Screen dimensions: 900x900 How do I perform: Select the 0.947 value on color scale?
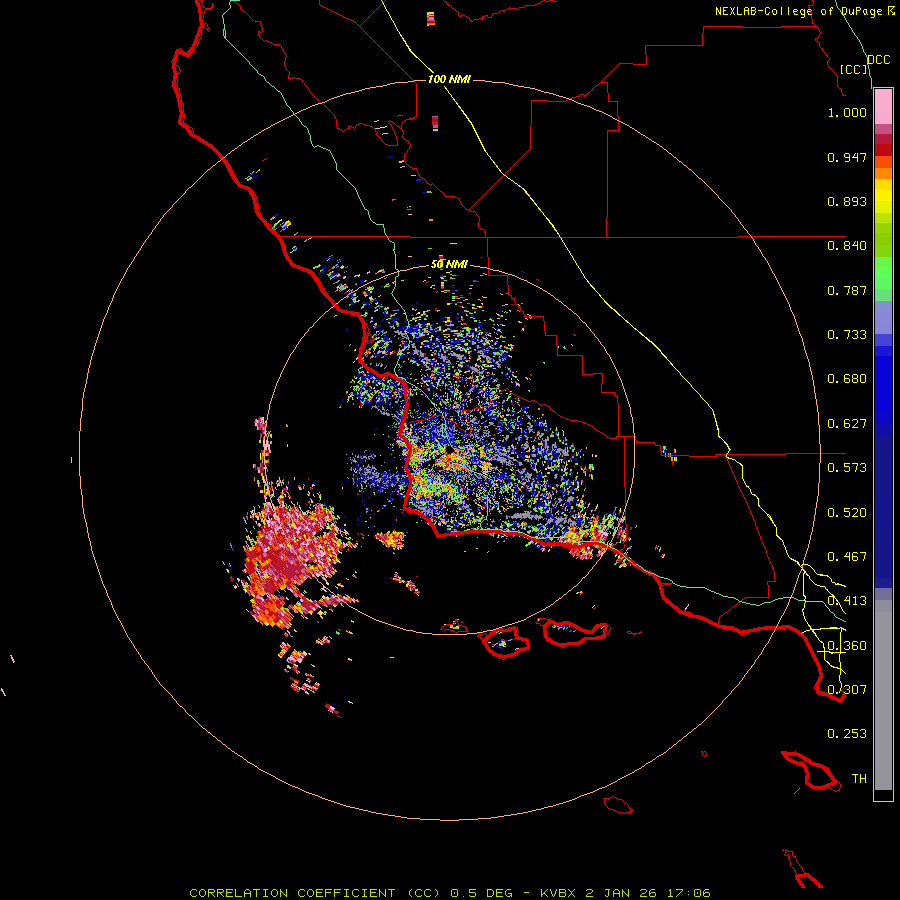[x=847, y=157]
